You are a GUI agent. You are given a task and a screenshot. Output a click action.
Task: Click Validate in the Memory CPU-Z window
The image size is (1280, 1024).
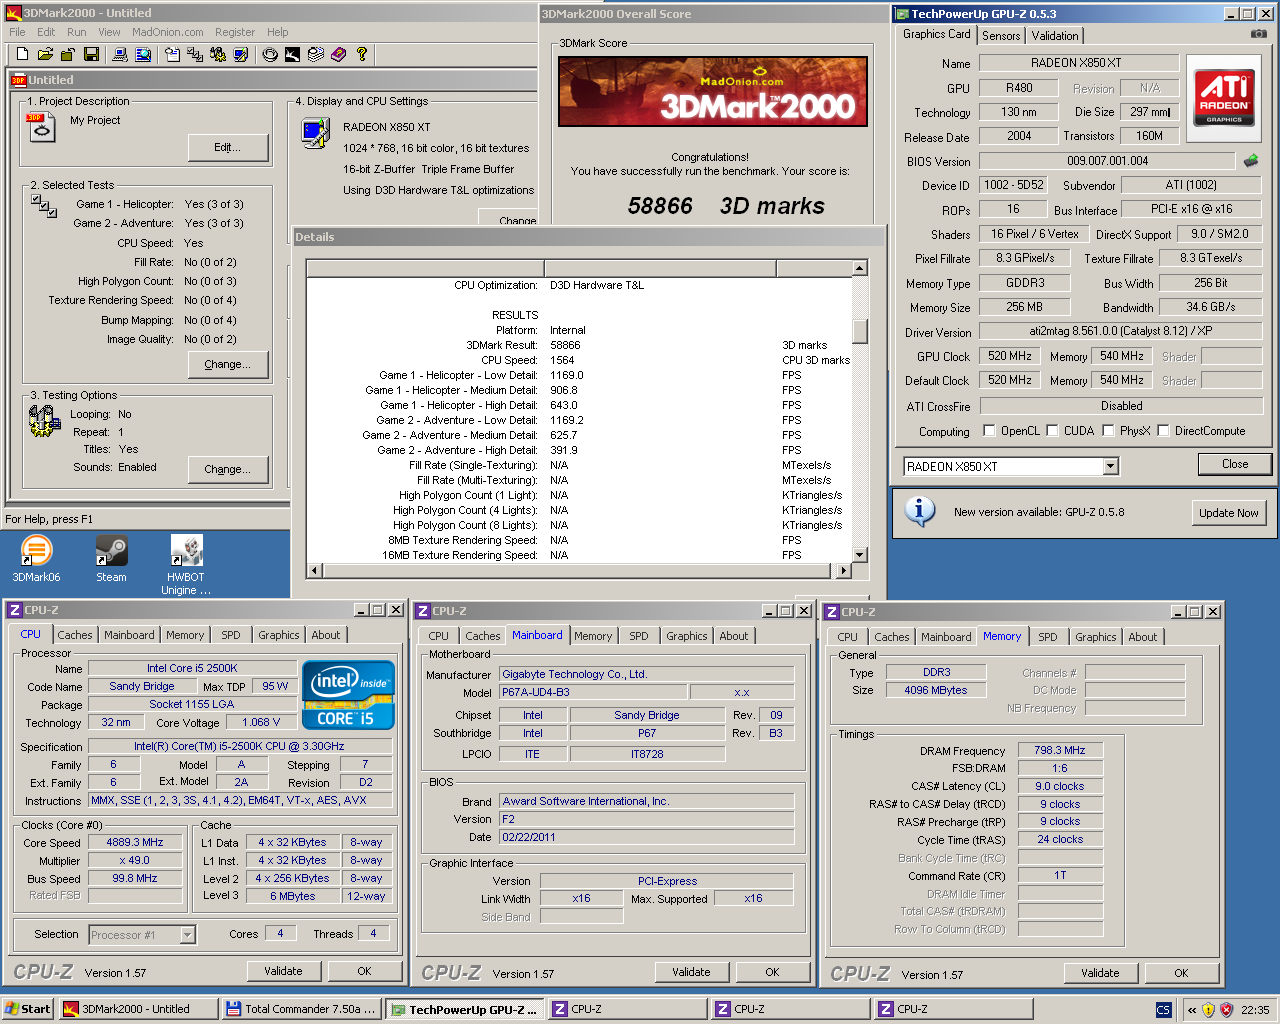coord(1100,973)
